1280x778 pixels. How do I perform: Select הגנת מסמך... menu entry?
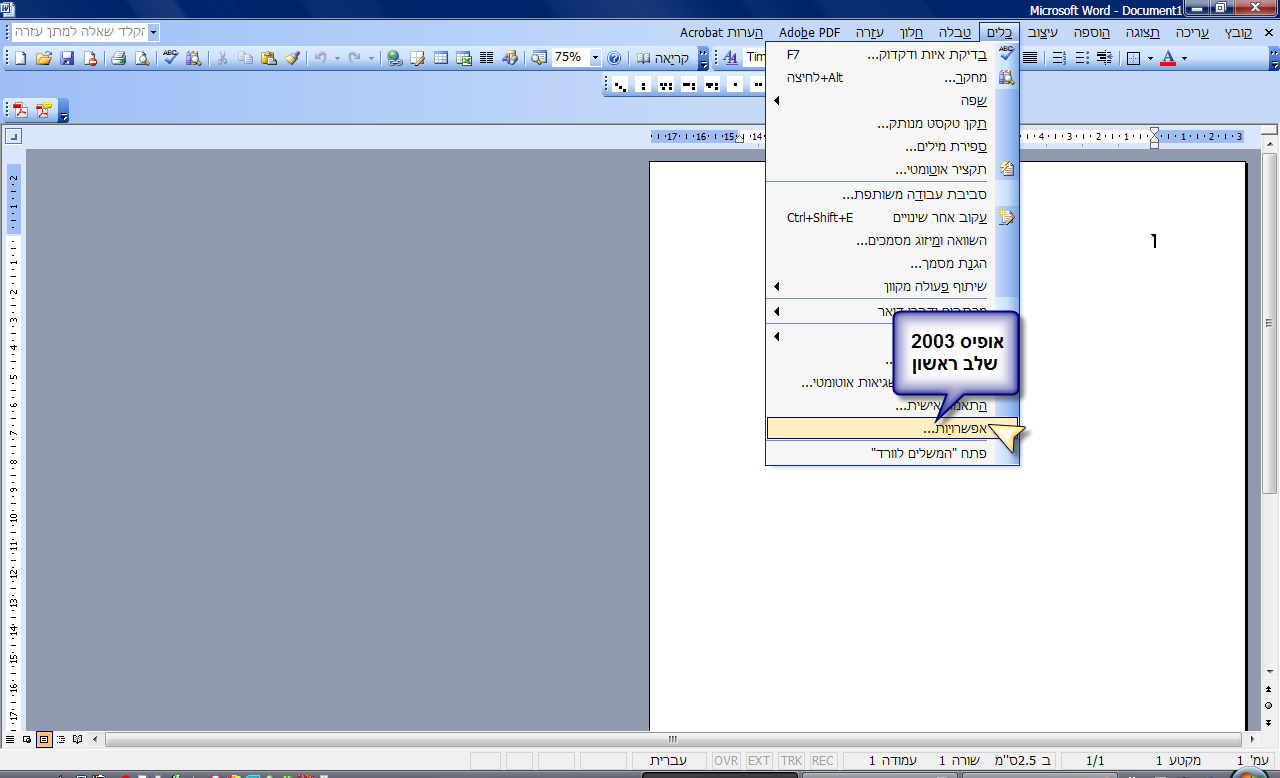[x=892, y=263]
